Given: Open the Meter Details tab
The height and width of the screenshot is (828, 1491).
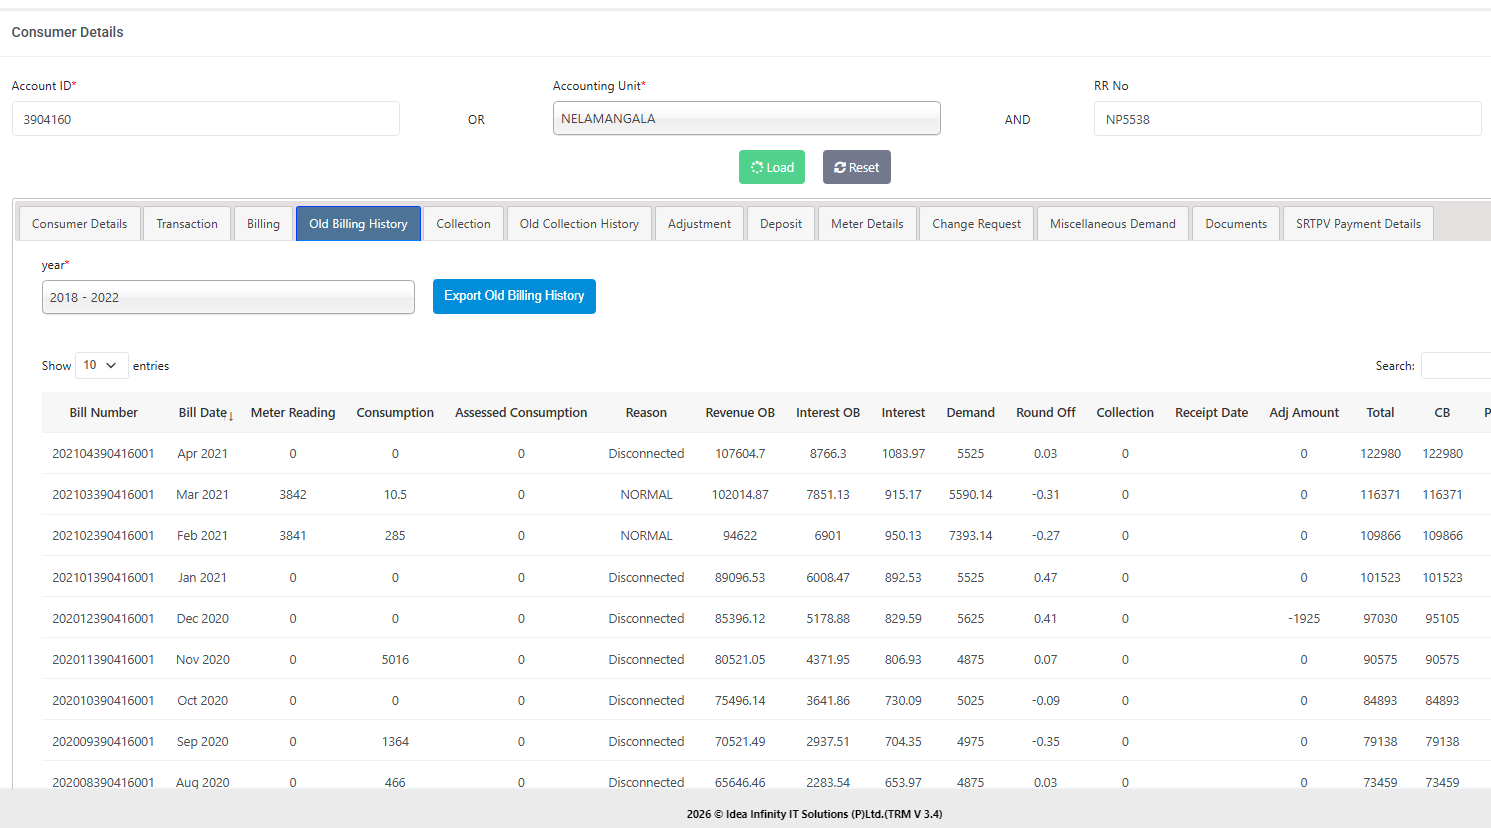Looking at the screenshot, I should click(x=867, y=224).
